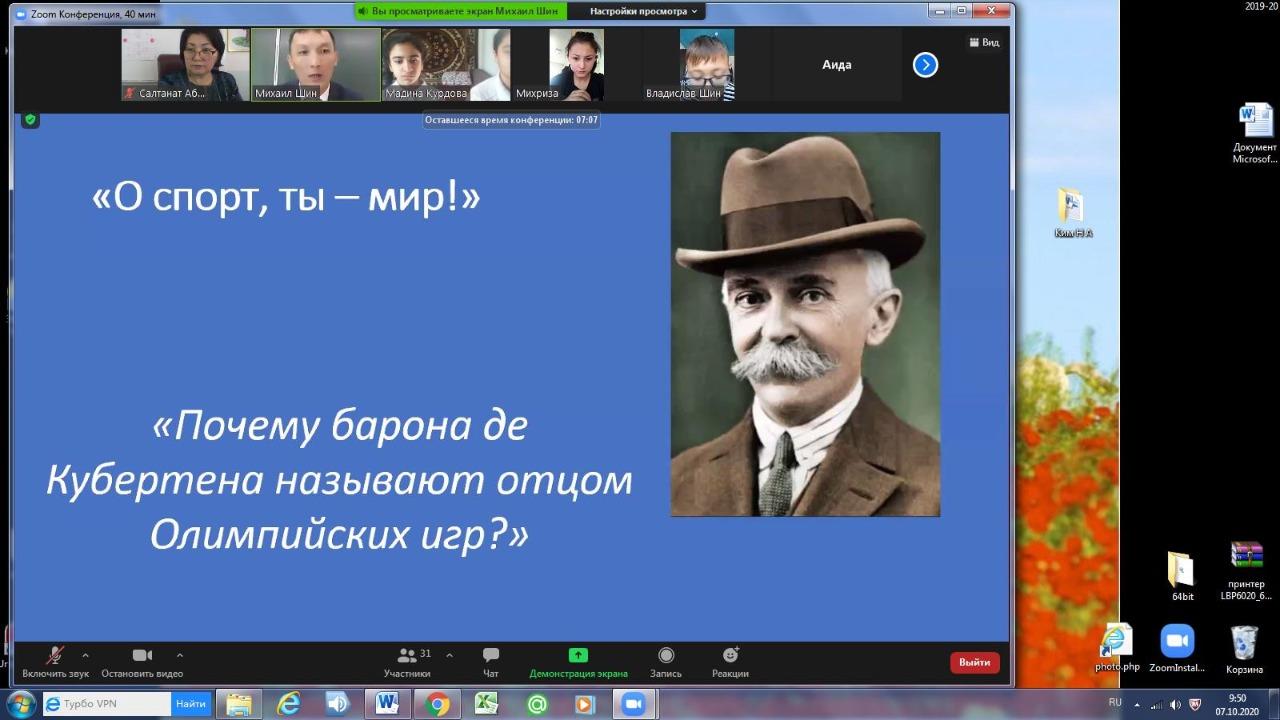Open the Настройки просмотра dropdown
The height and width of the screenshot is (720, 1280).
[x=645, y=11]
